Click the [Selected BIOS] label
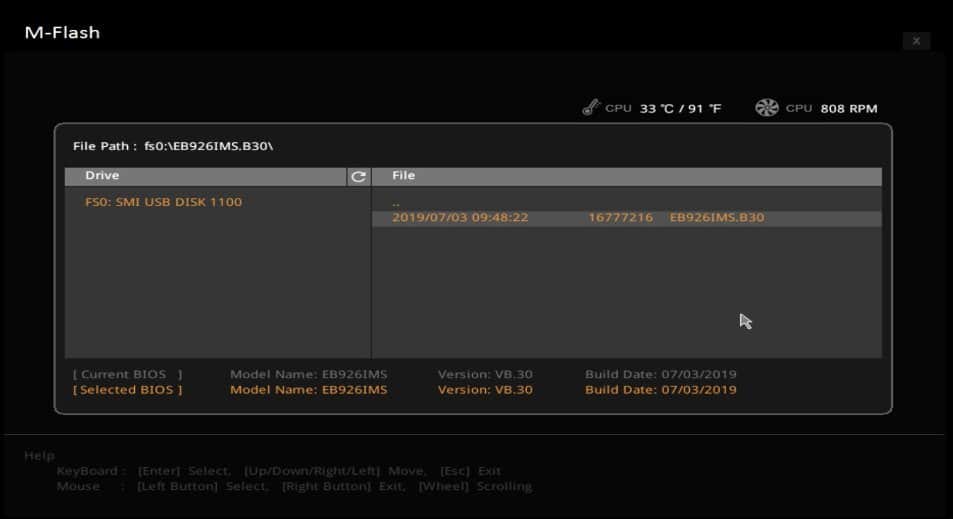 [x=128, y=390]
